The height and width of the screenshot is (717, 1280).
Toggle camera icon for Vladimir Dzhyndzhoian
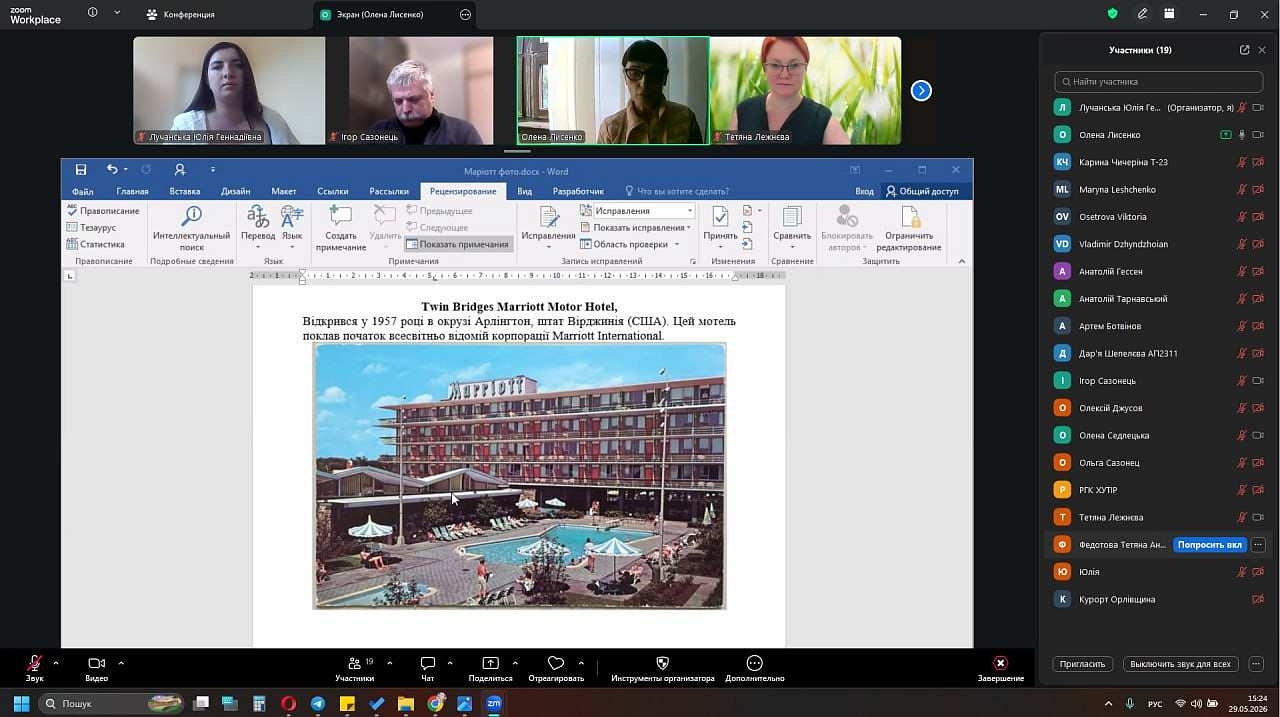tap(1258, 244)
